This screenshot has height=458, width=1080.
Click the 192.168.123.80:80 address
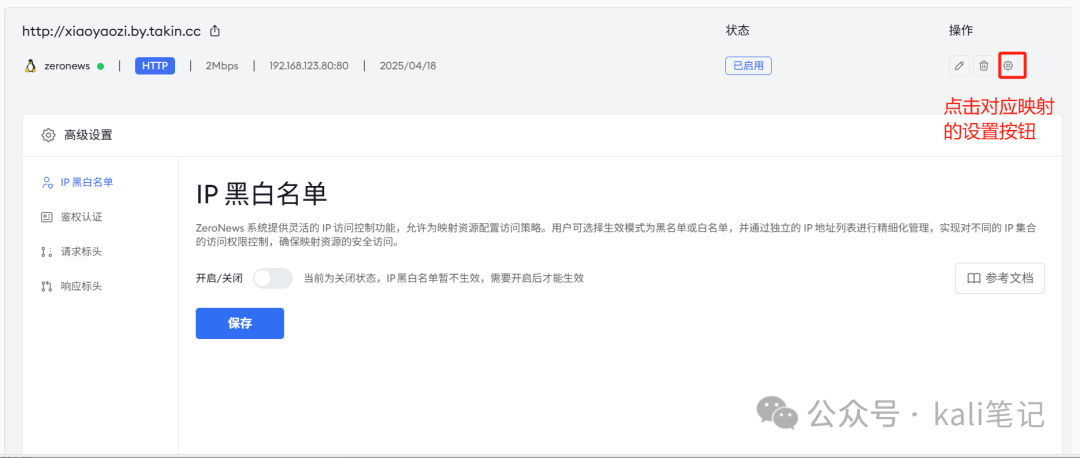point(308,66)
